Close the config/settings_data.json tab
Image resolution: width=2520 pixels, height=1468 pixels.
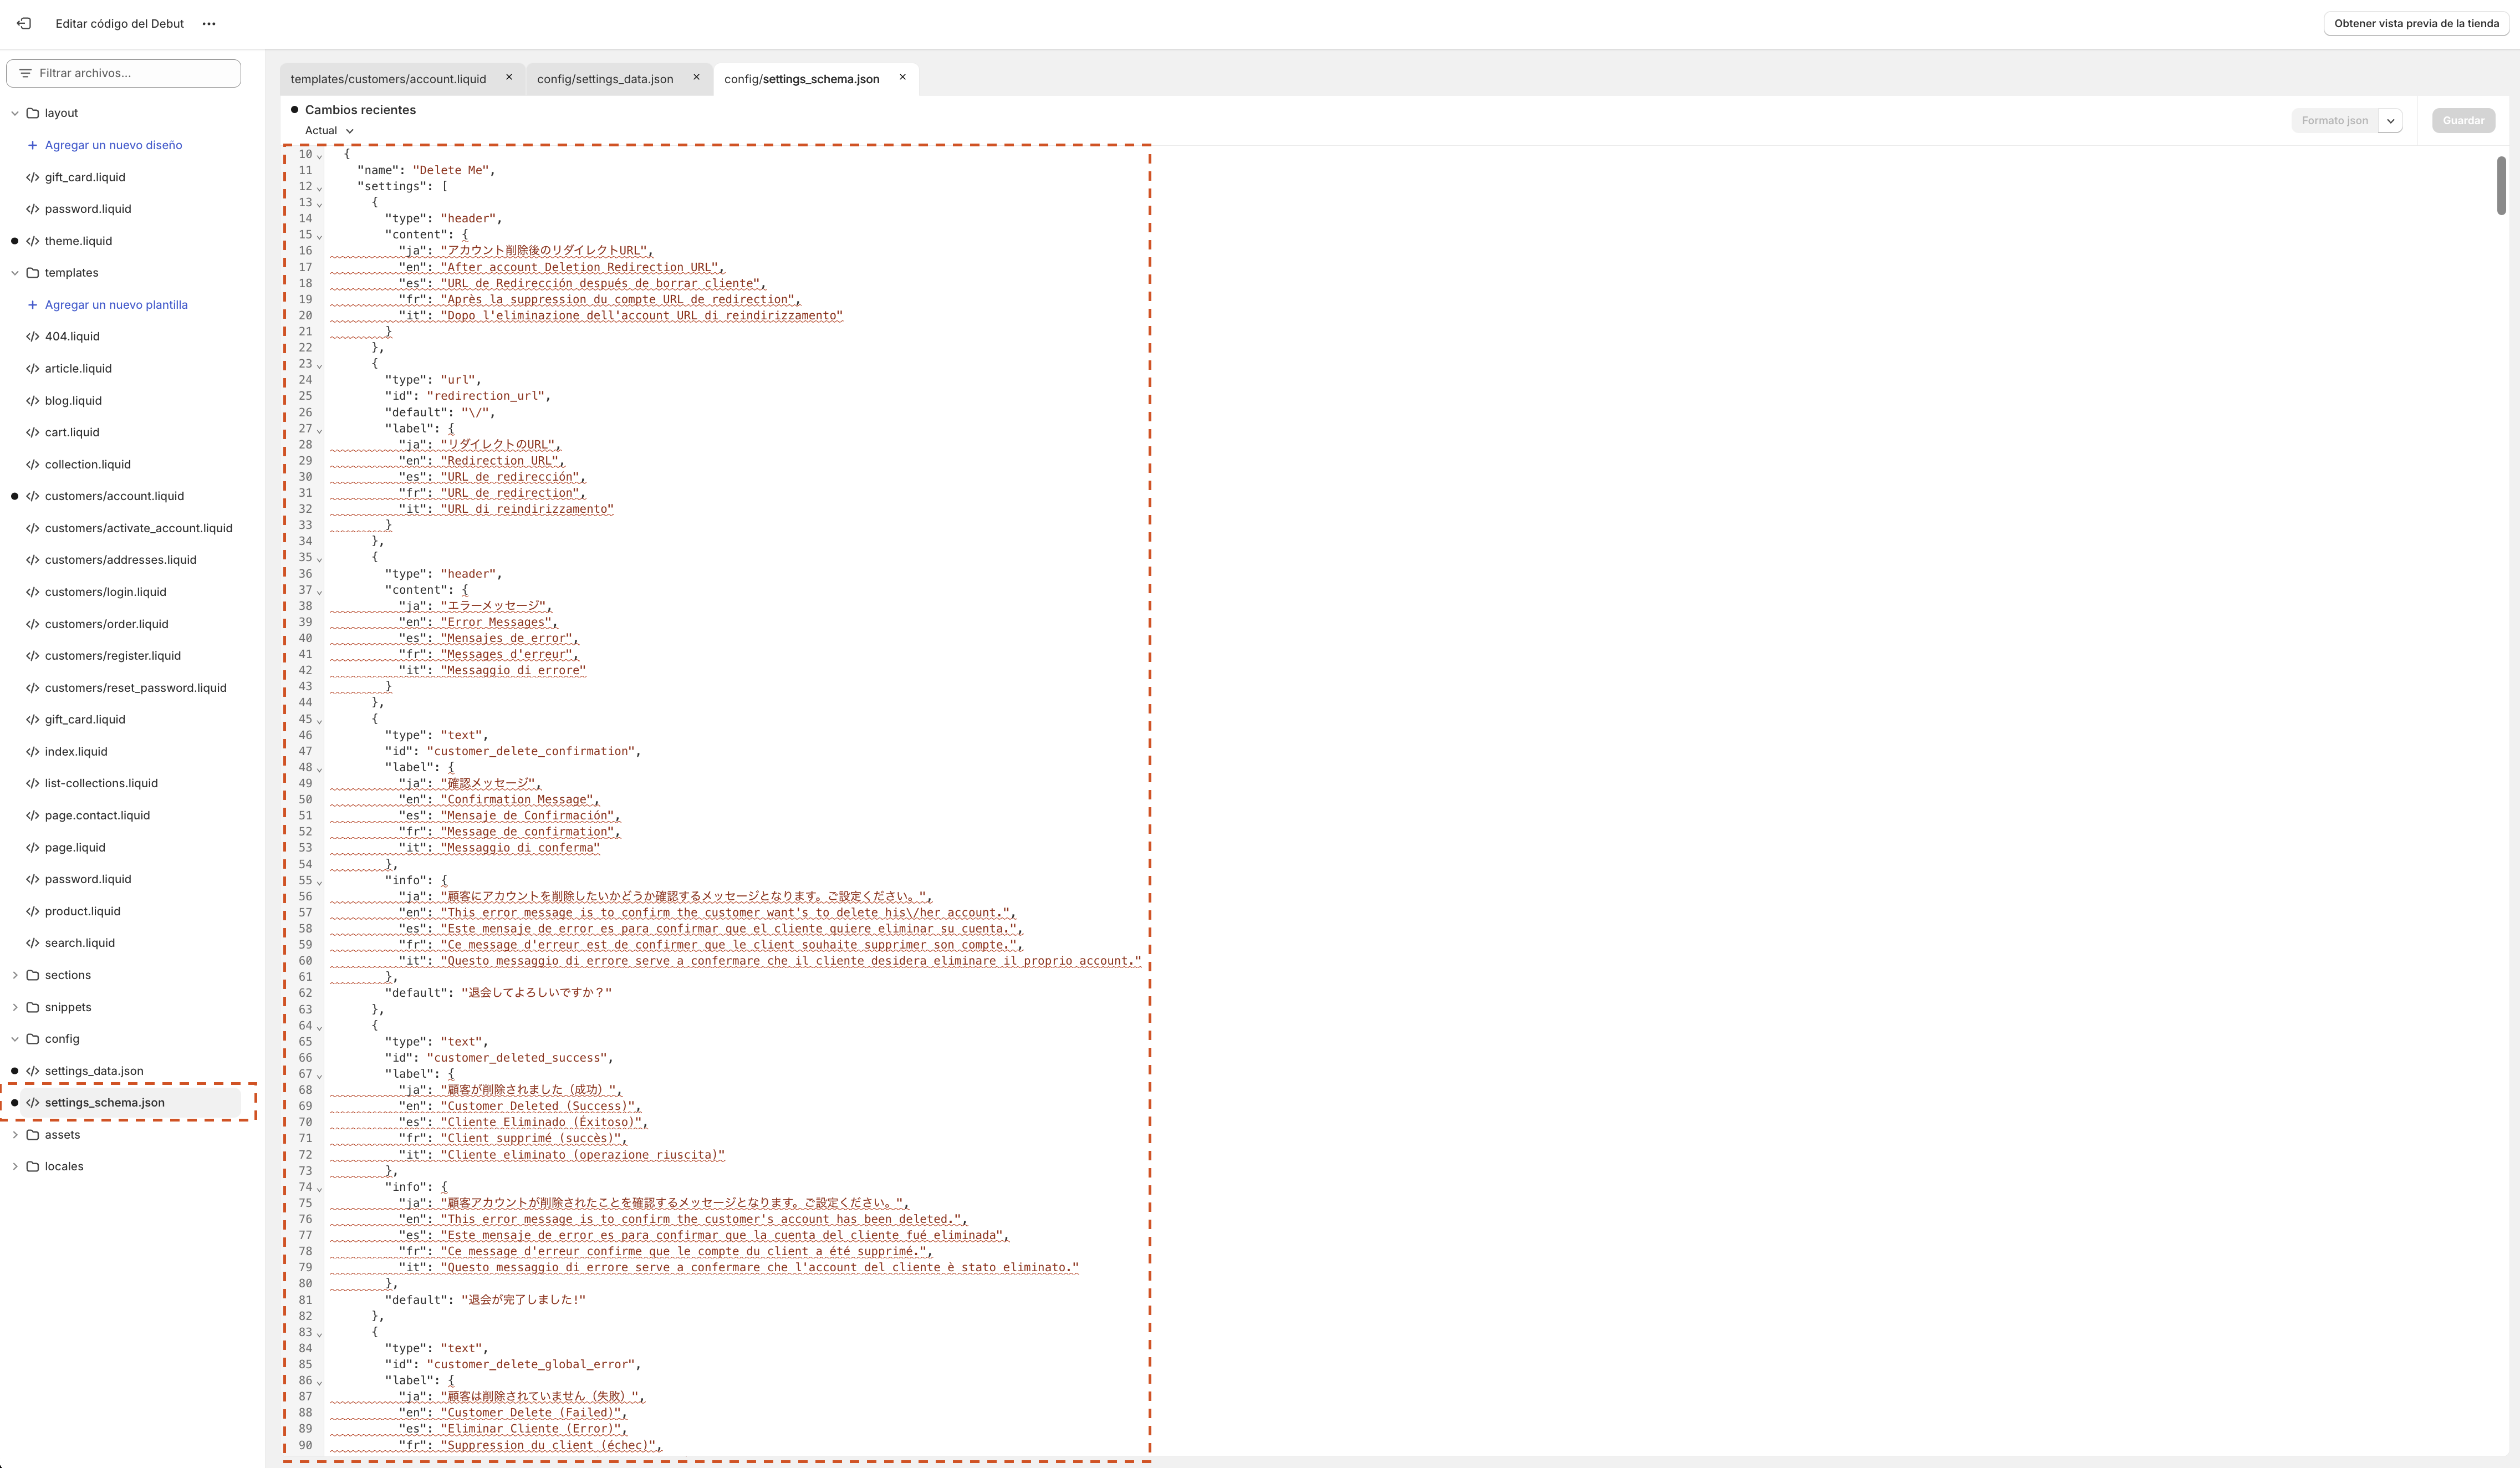click(x=696, y=77)
